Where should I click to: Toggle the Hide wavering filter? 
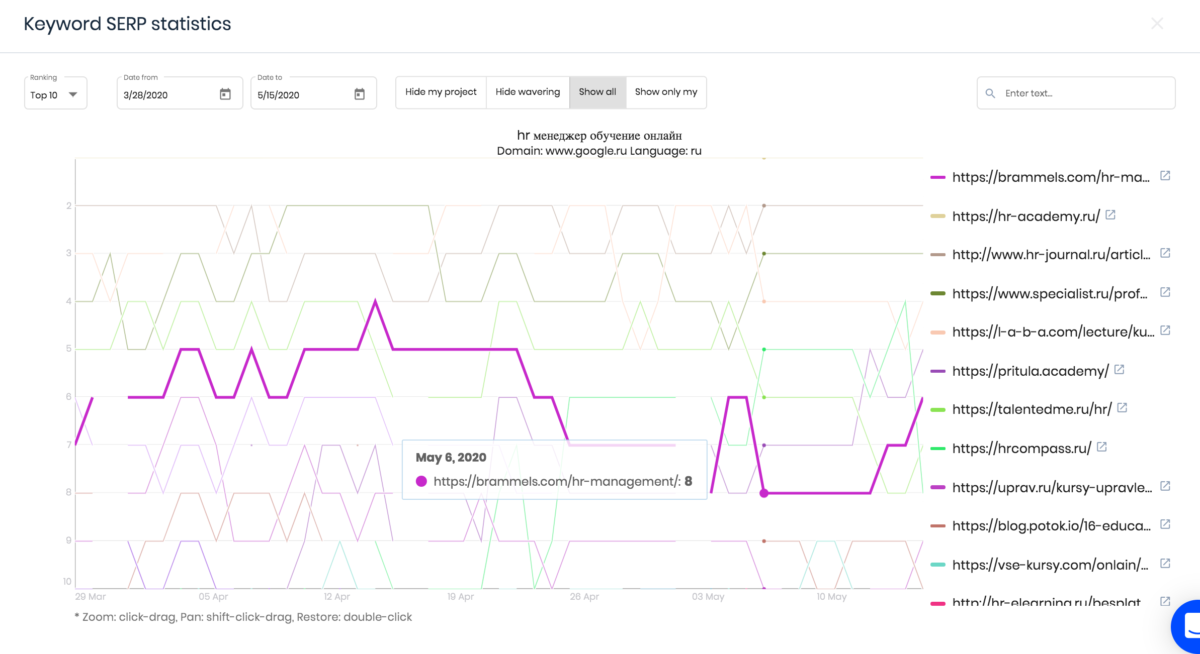[528, 92]
